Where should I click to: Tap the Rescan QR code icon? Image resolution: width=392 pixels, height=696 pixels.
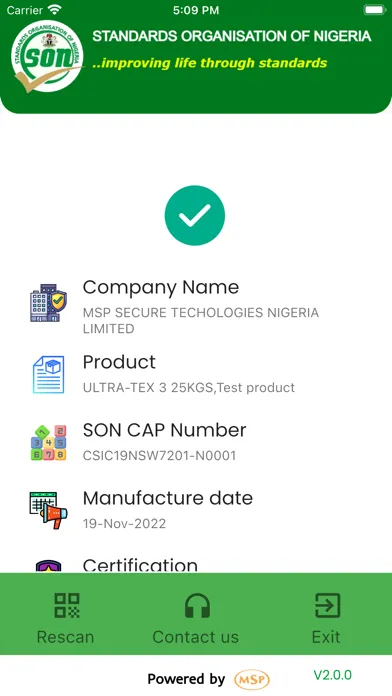pyautogui.click(x=67, y=605)
